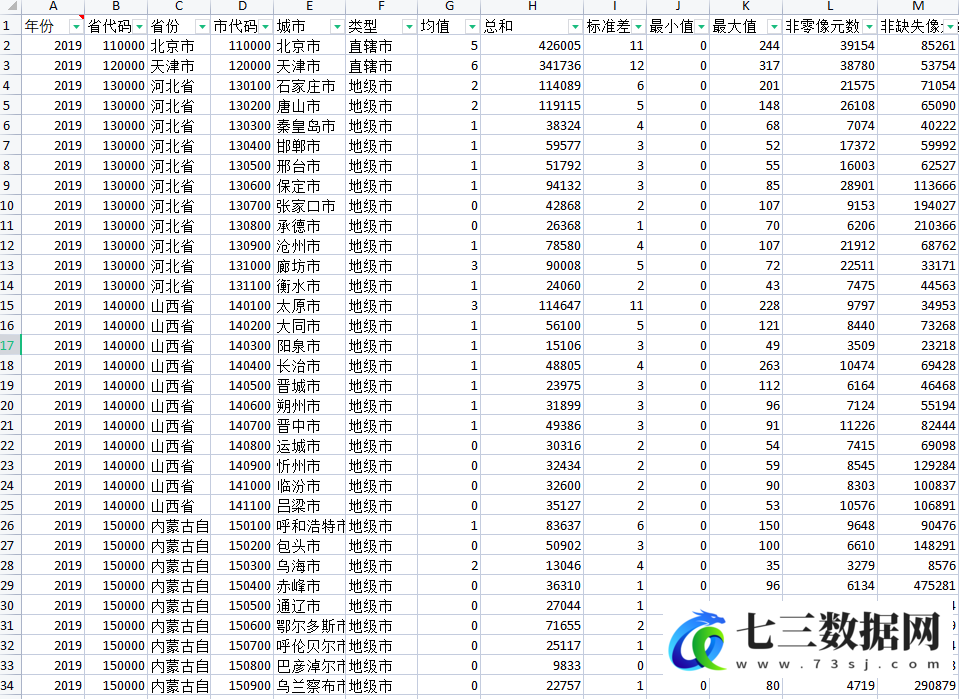Screen dimensions: 976x699
Task: Click cell containing 长治市
Action: pyautogui.click(x=309, y=365)
